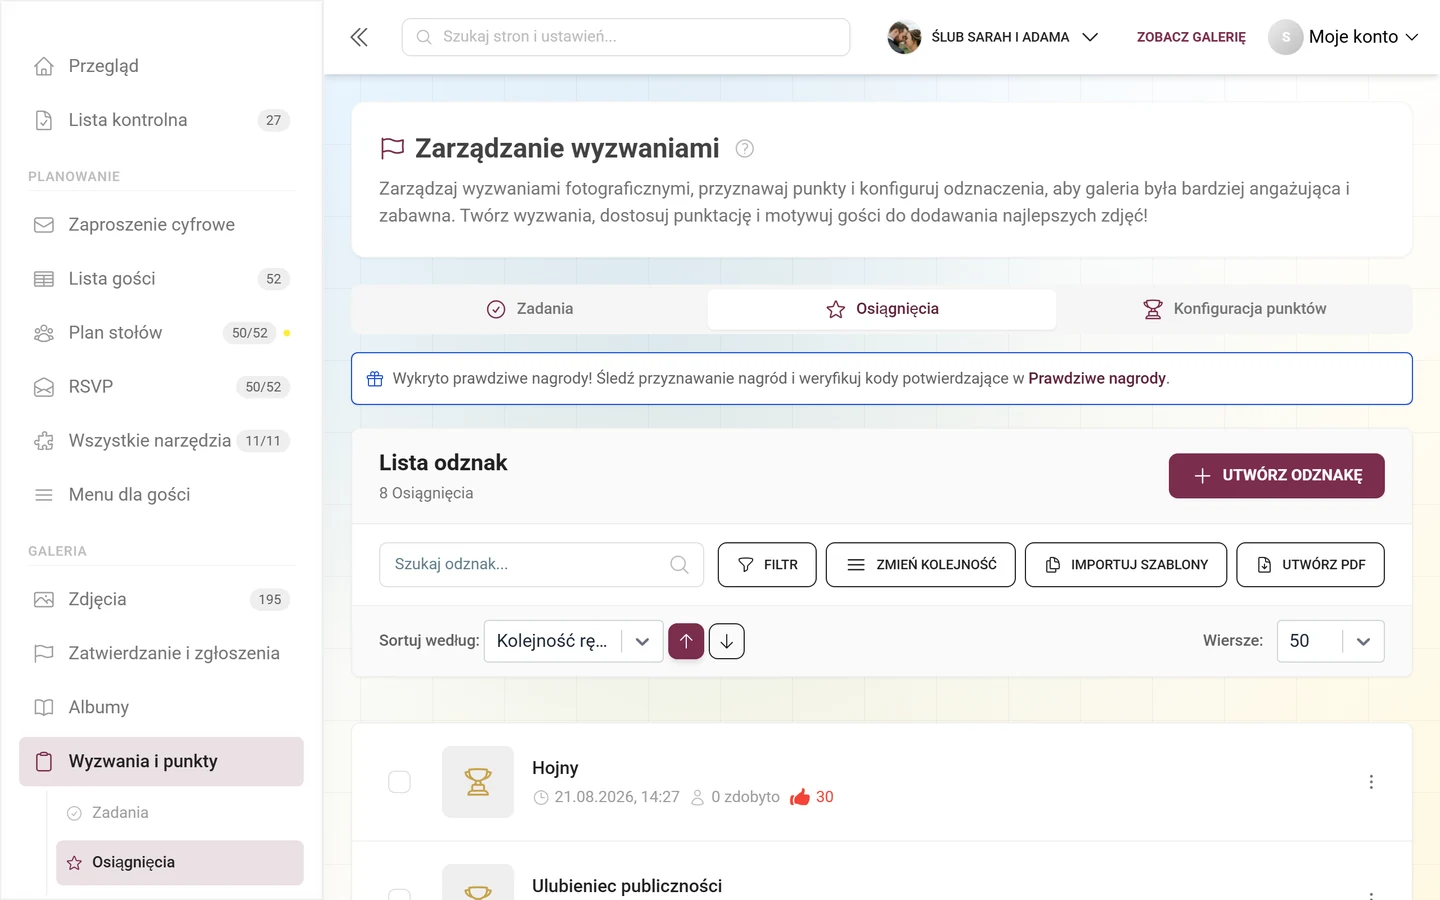Viewport: 1440px width, 900px height.
Task: Open the Wiersze rows-per-page dropdown
Action: 1330,641
